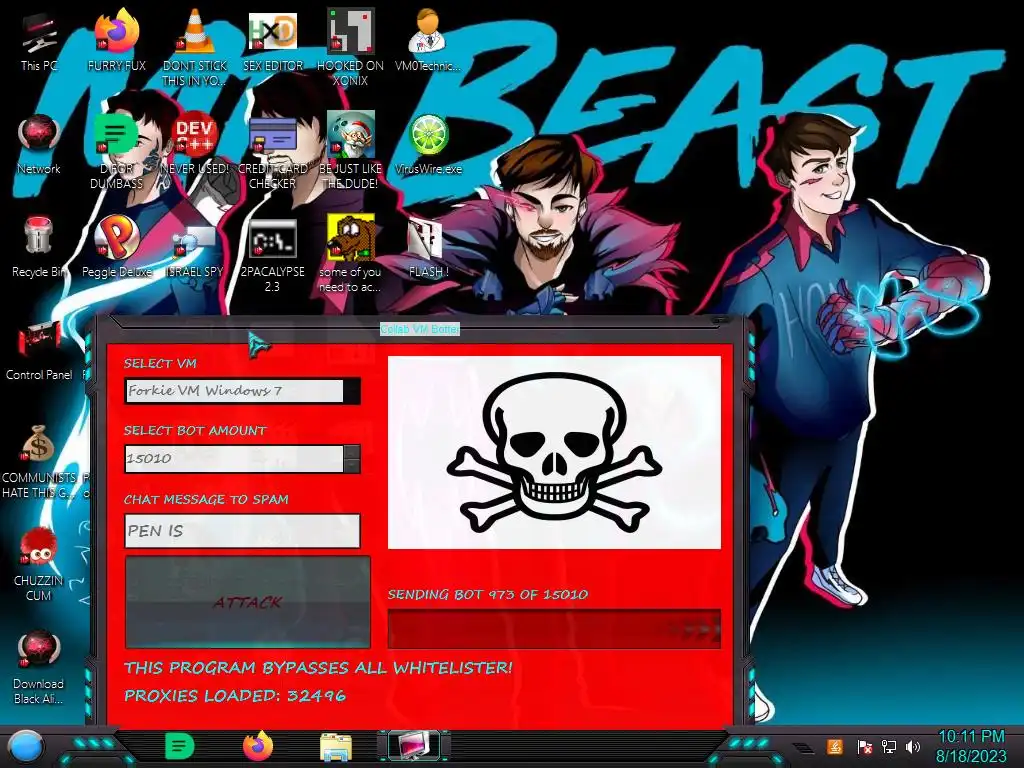Open the VLC cone desktop shortcut
Image resolution: width=1024 pixels, height=768 pixels.
coord(195,47)
